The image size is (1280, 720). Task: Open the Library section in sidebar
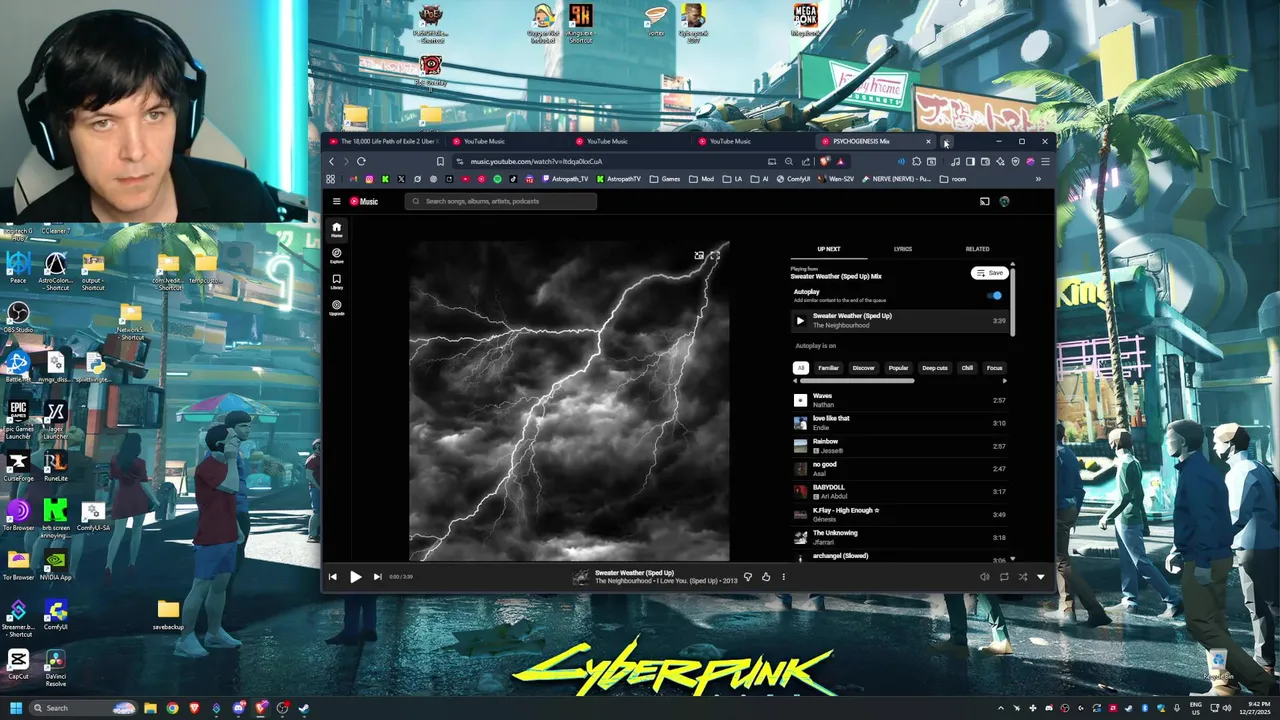point(336,281)
